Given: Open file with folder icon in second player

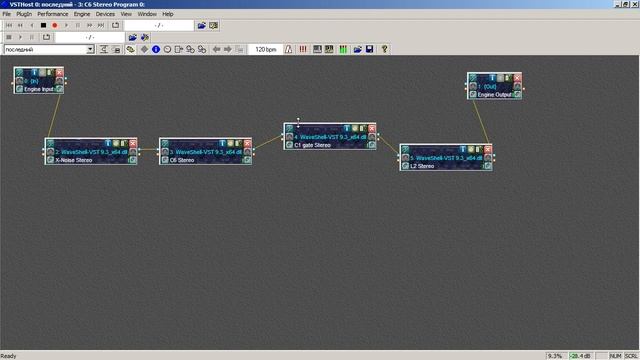Looking at the screenshot, I should pos(133,37).
